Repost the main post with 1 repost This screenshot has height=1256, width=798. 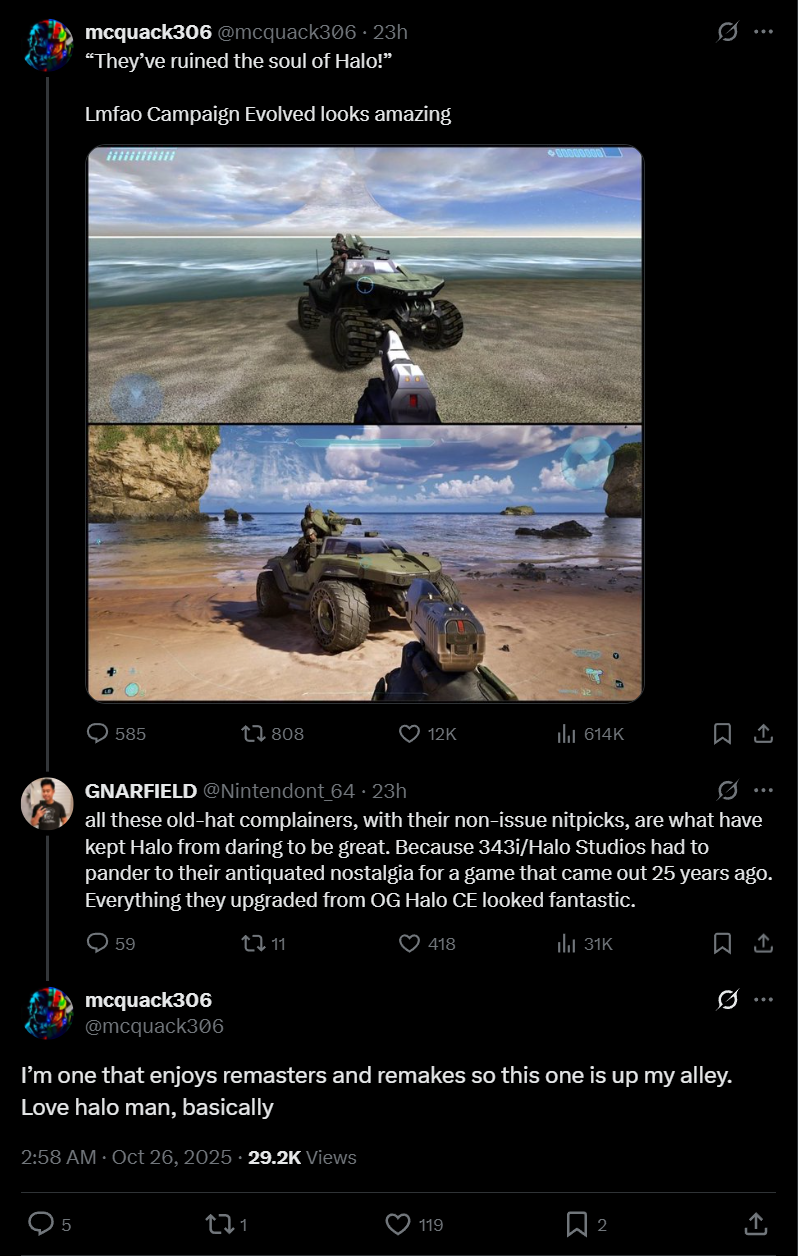coord(225,1224)
